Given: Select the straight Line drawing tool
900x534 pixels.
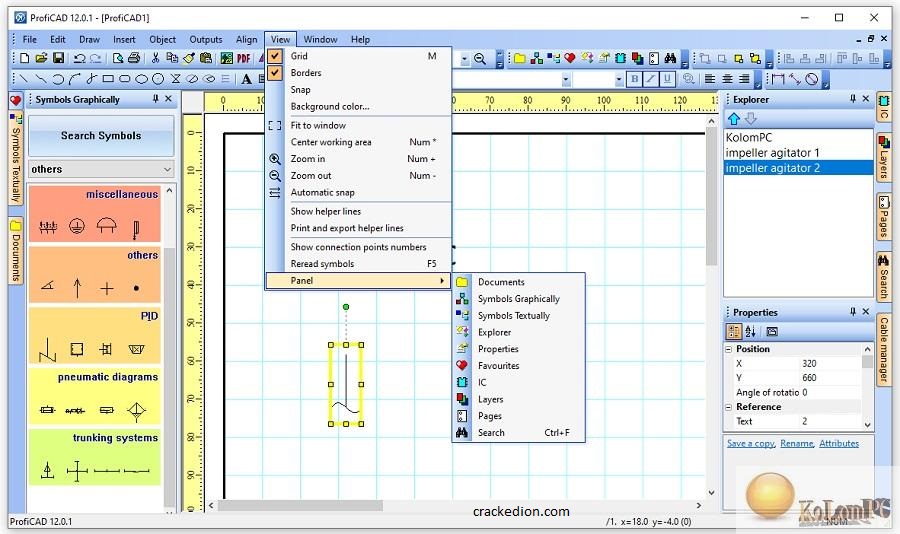Looking at the screenshot, I should point(23,79).
